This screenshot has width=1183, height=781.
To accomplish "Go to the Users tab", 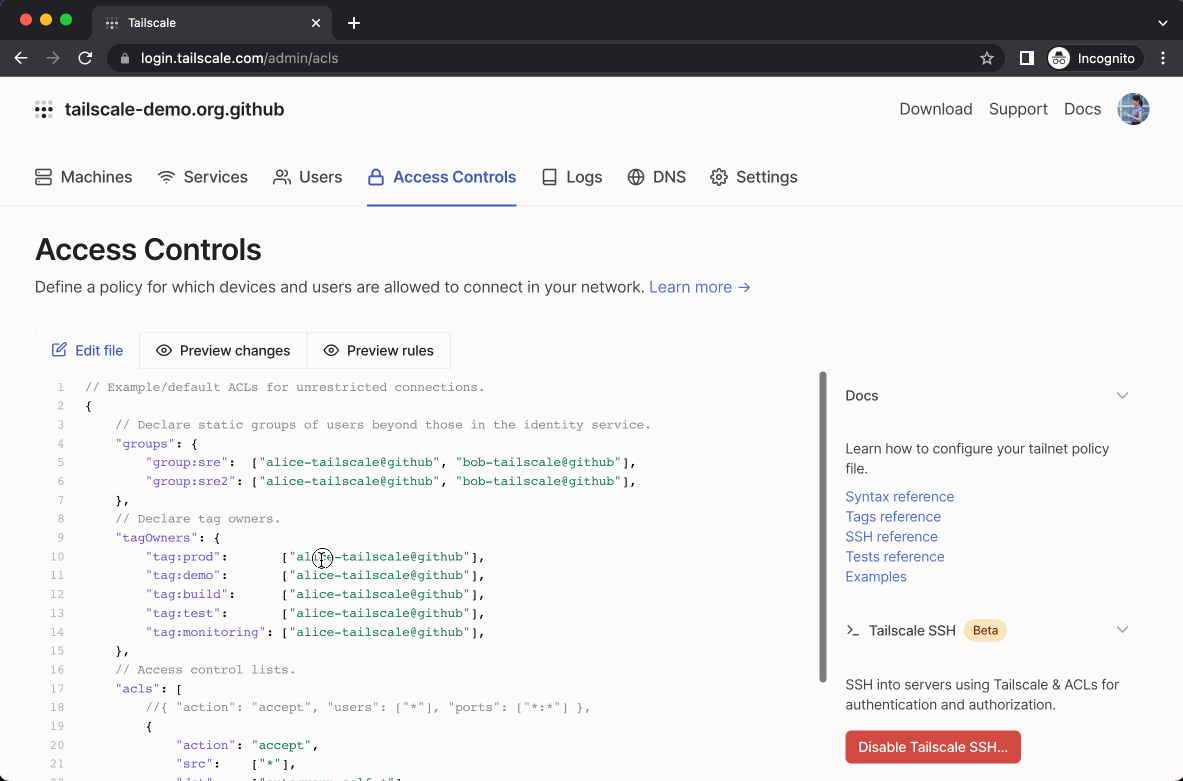I will 307,177.
